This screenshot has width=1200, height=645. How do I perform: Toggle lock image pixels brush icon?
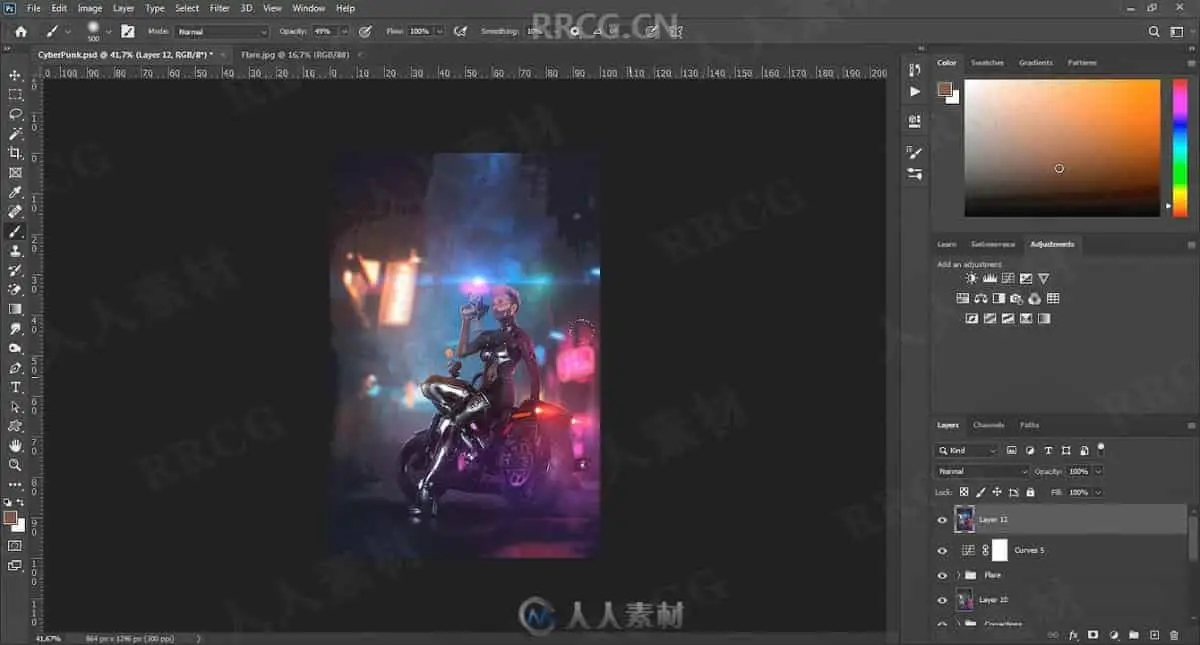(x=980, y=492)
